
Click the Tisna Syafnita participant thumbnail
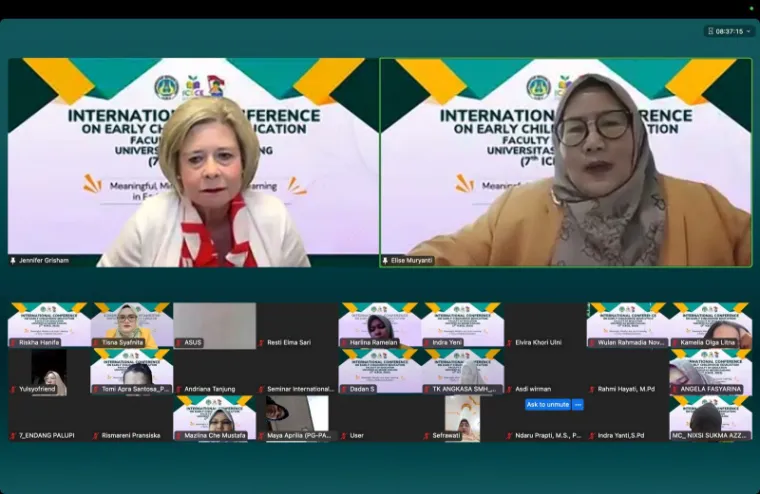pos(131,323)
